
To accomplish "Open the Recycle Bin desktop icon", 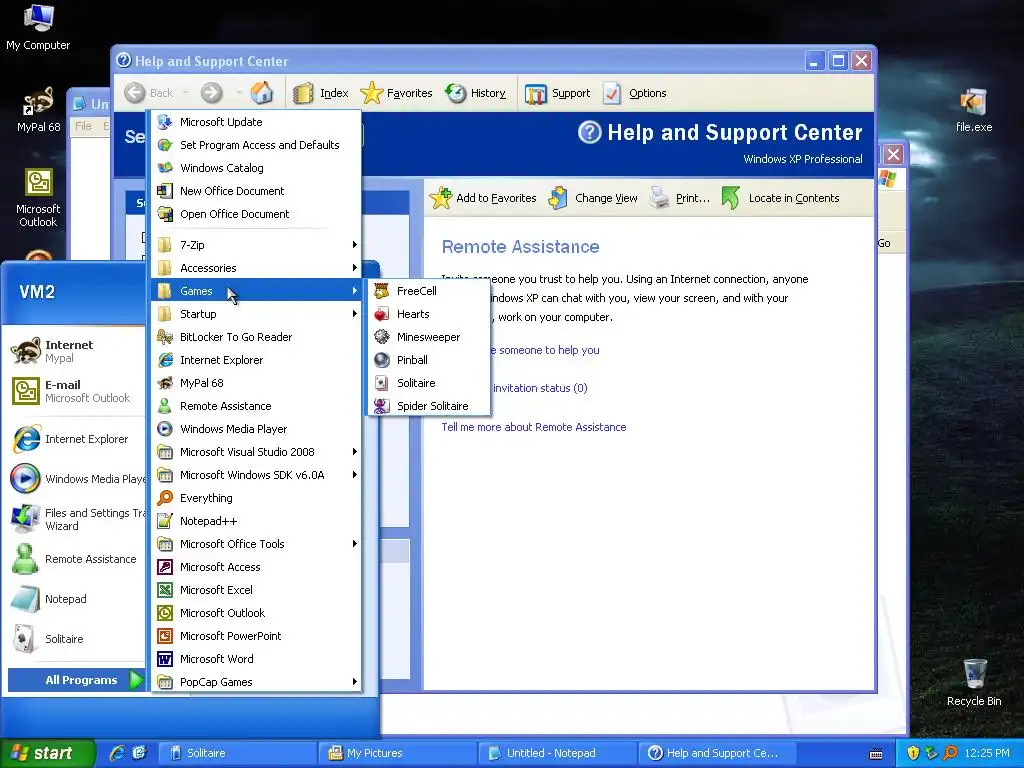I will pos(974,683).
